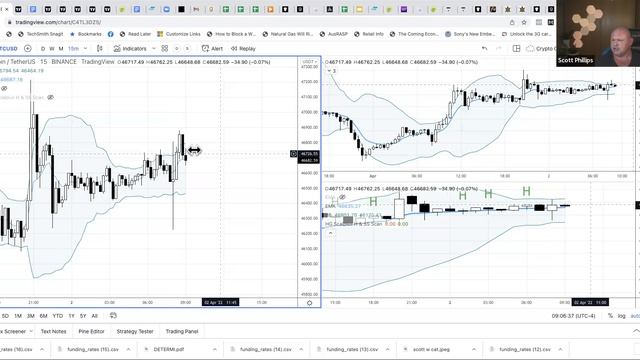Click the price axis crosshair target icon
Screen dimensions: 640x360
pos(293,154)
